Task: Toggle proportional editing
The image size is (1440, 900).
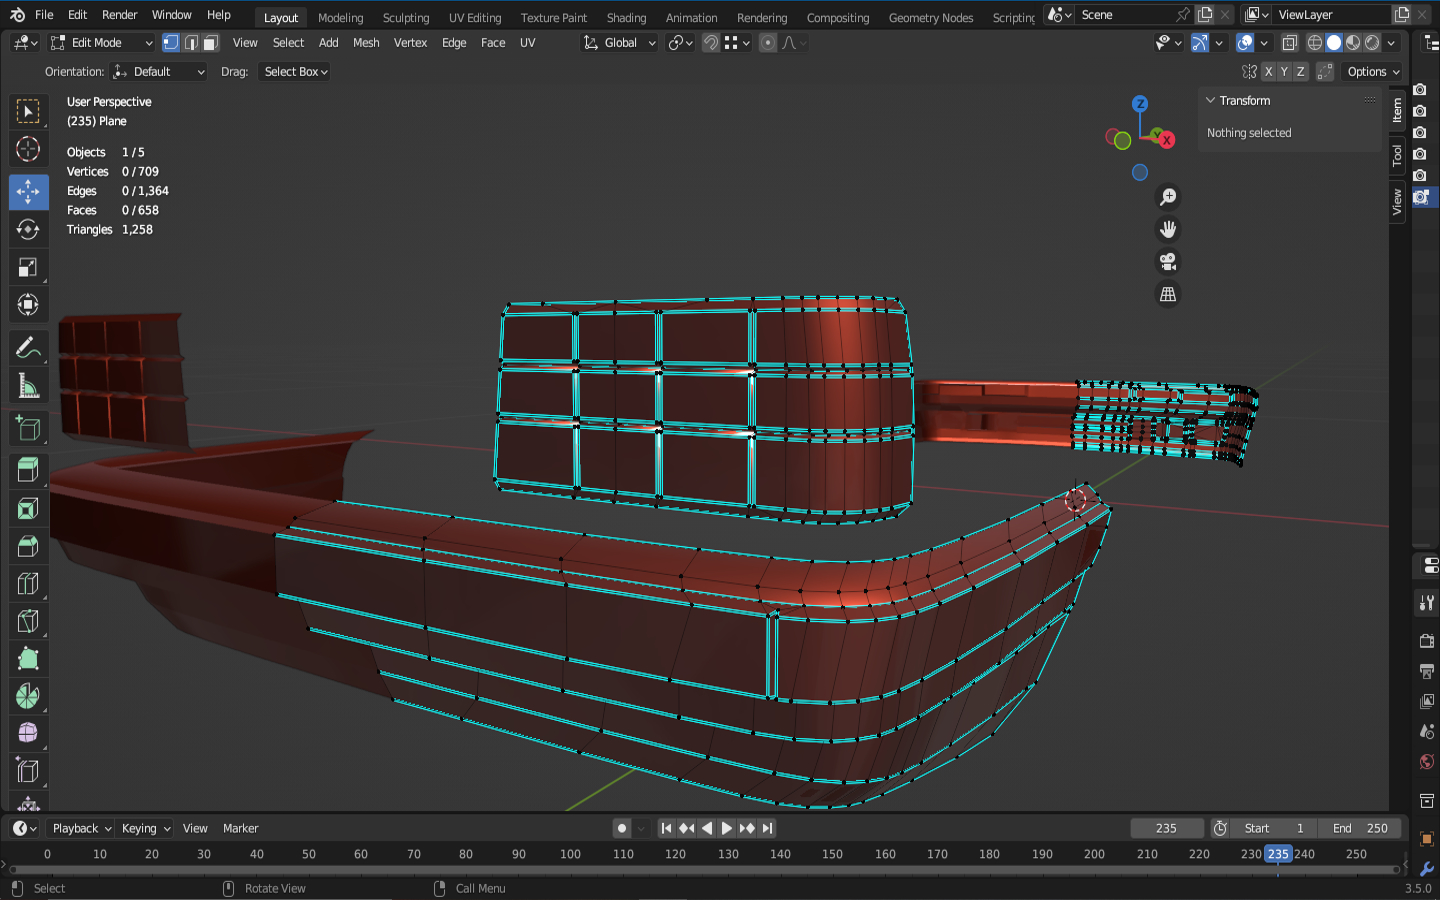Action: tap(768, 43)
